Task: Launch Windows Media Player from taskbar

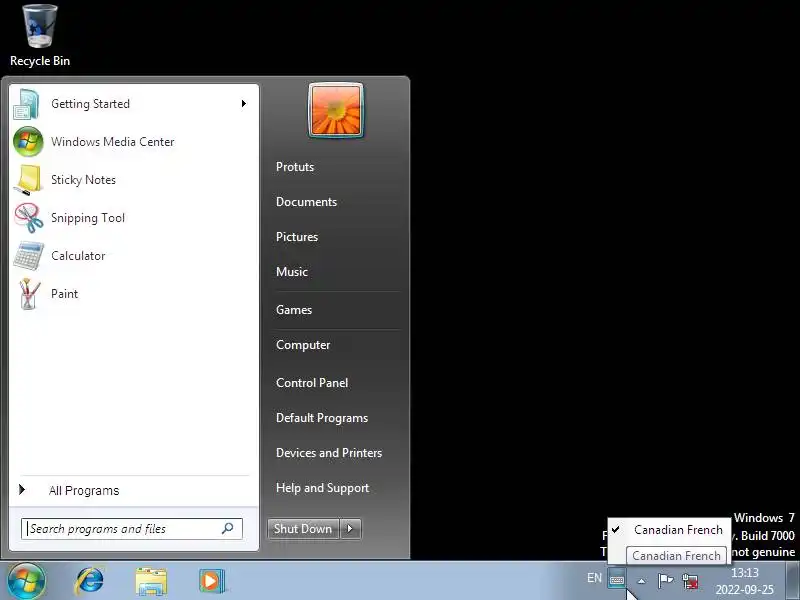Action: [212, 581]
